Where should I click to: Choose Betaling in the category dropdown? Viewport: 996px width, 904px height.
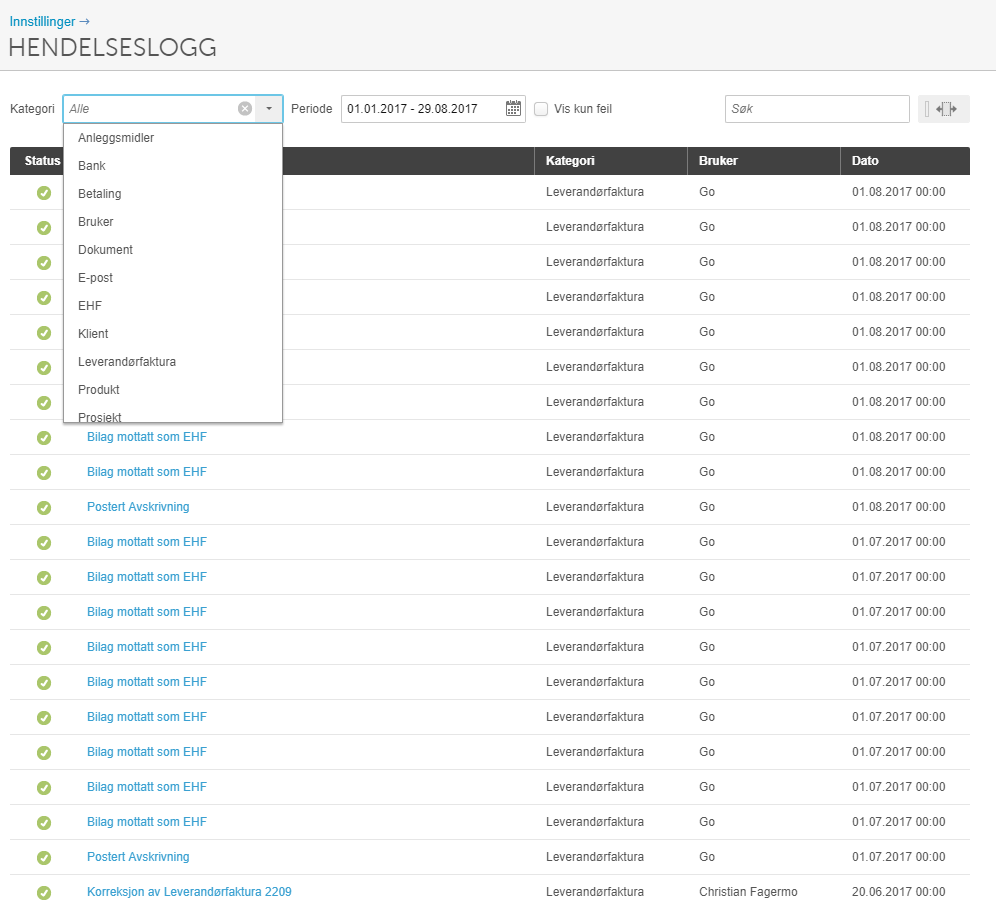(x=173, y=194)
